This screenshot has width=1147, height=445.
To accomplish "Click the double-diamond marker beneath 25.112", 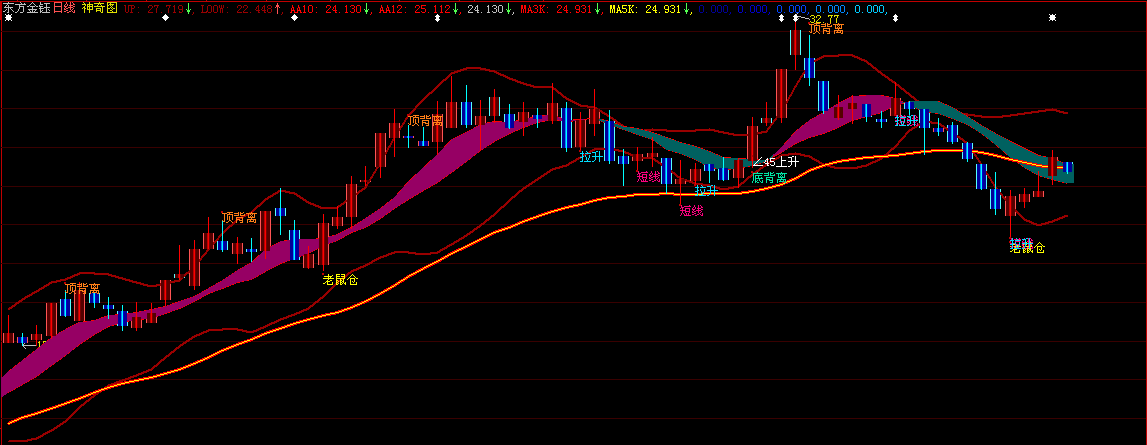I will pyautogui.click(x=437, y=18).
